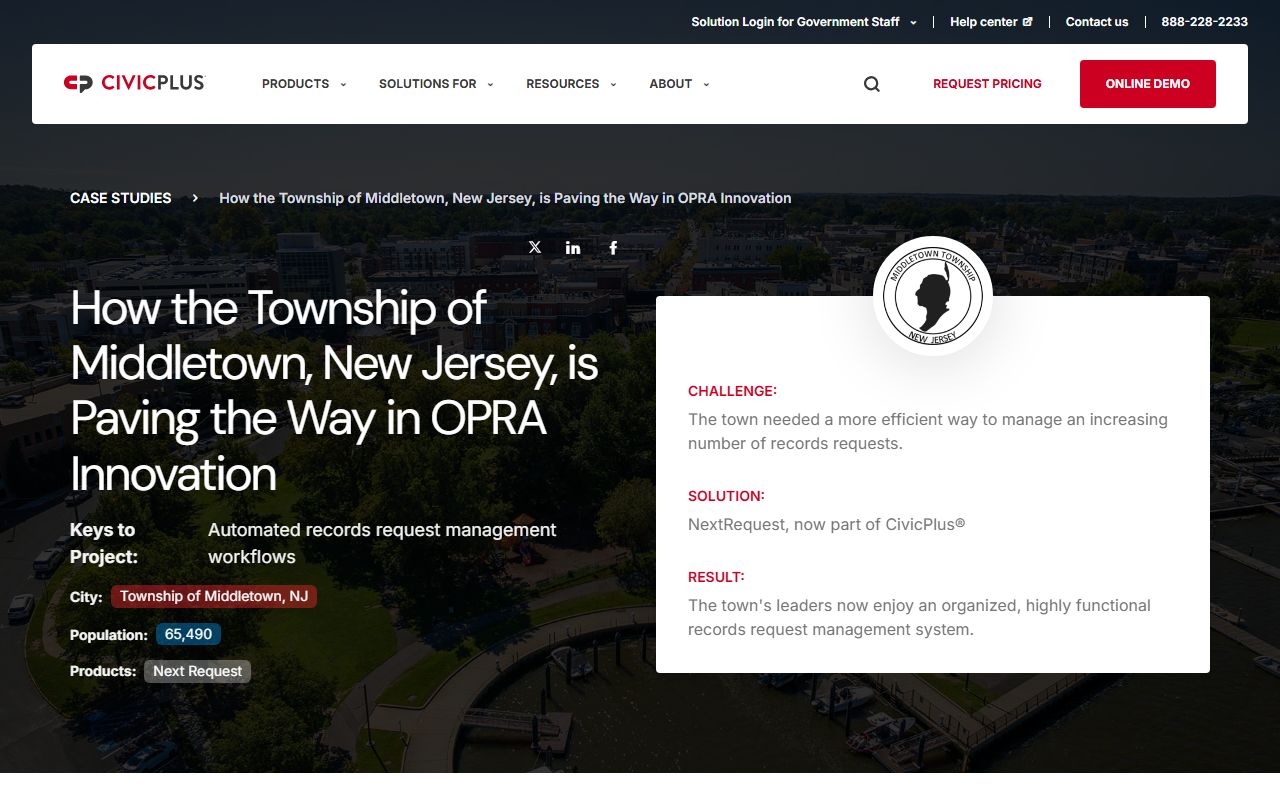Expand Solution Login for Government Staff
The width and height of the screenshot is (1280, 800).
804,22
